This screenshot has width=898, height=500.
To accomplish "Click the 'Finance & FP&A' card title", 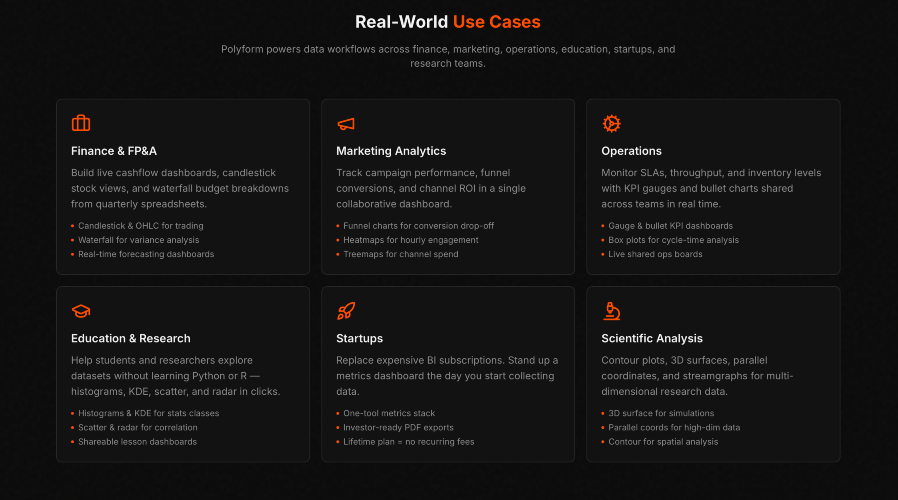I will pyautogui.click(x=114, y=151).
